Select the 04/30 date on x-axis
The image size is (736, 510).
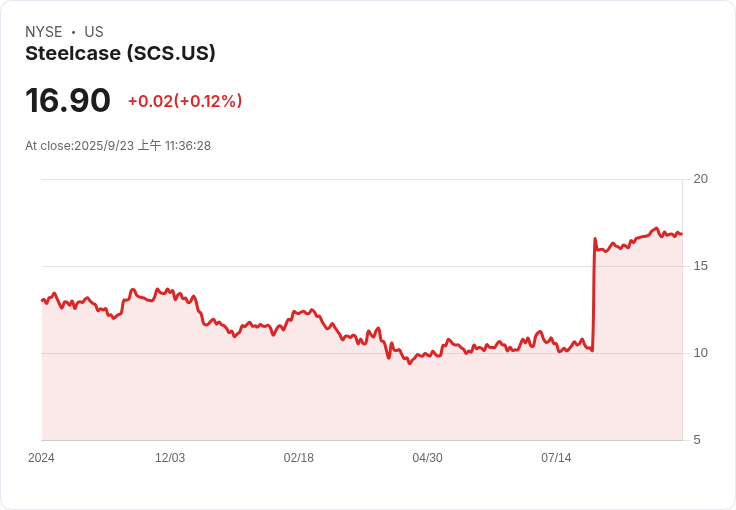[427, 458]
